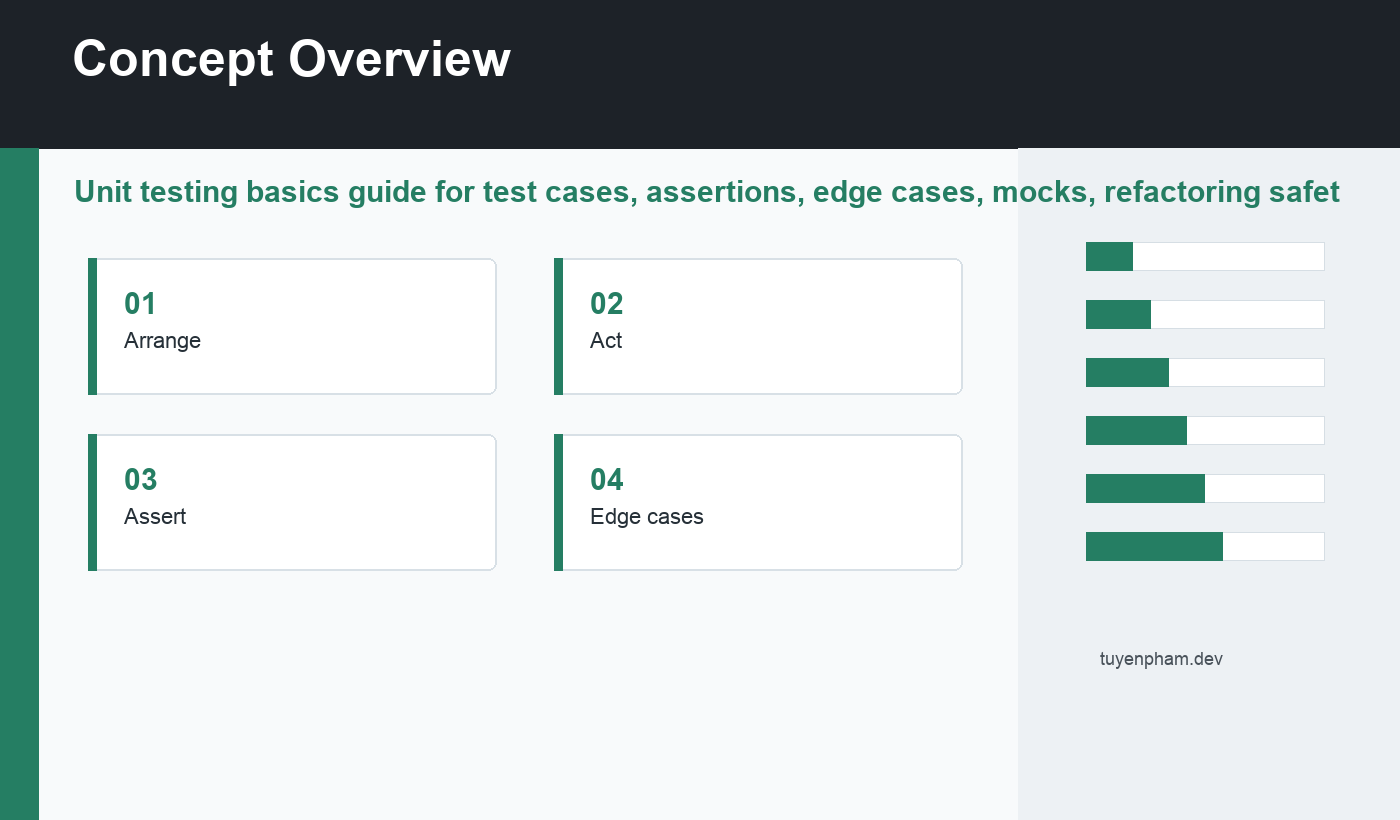Click the number 04 label

coord(607,479)
